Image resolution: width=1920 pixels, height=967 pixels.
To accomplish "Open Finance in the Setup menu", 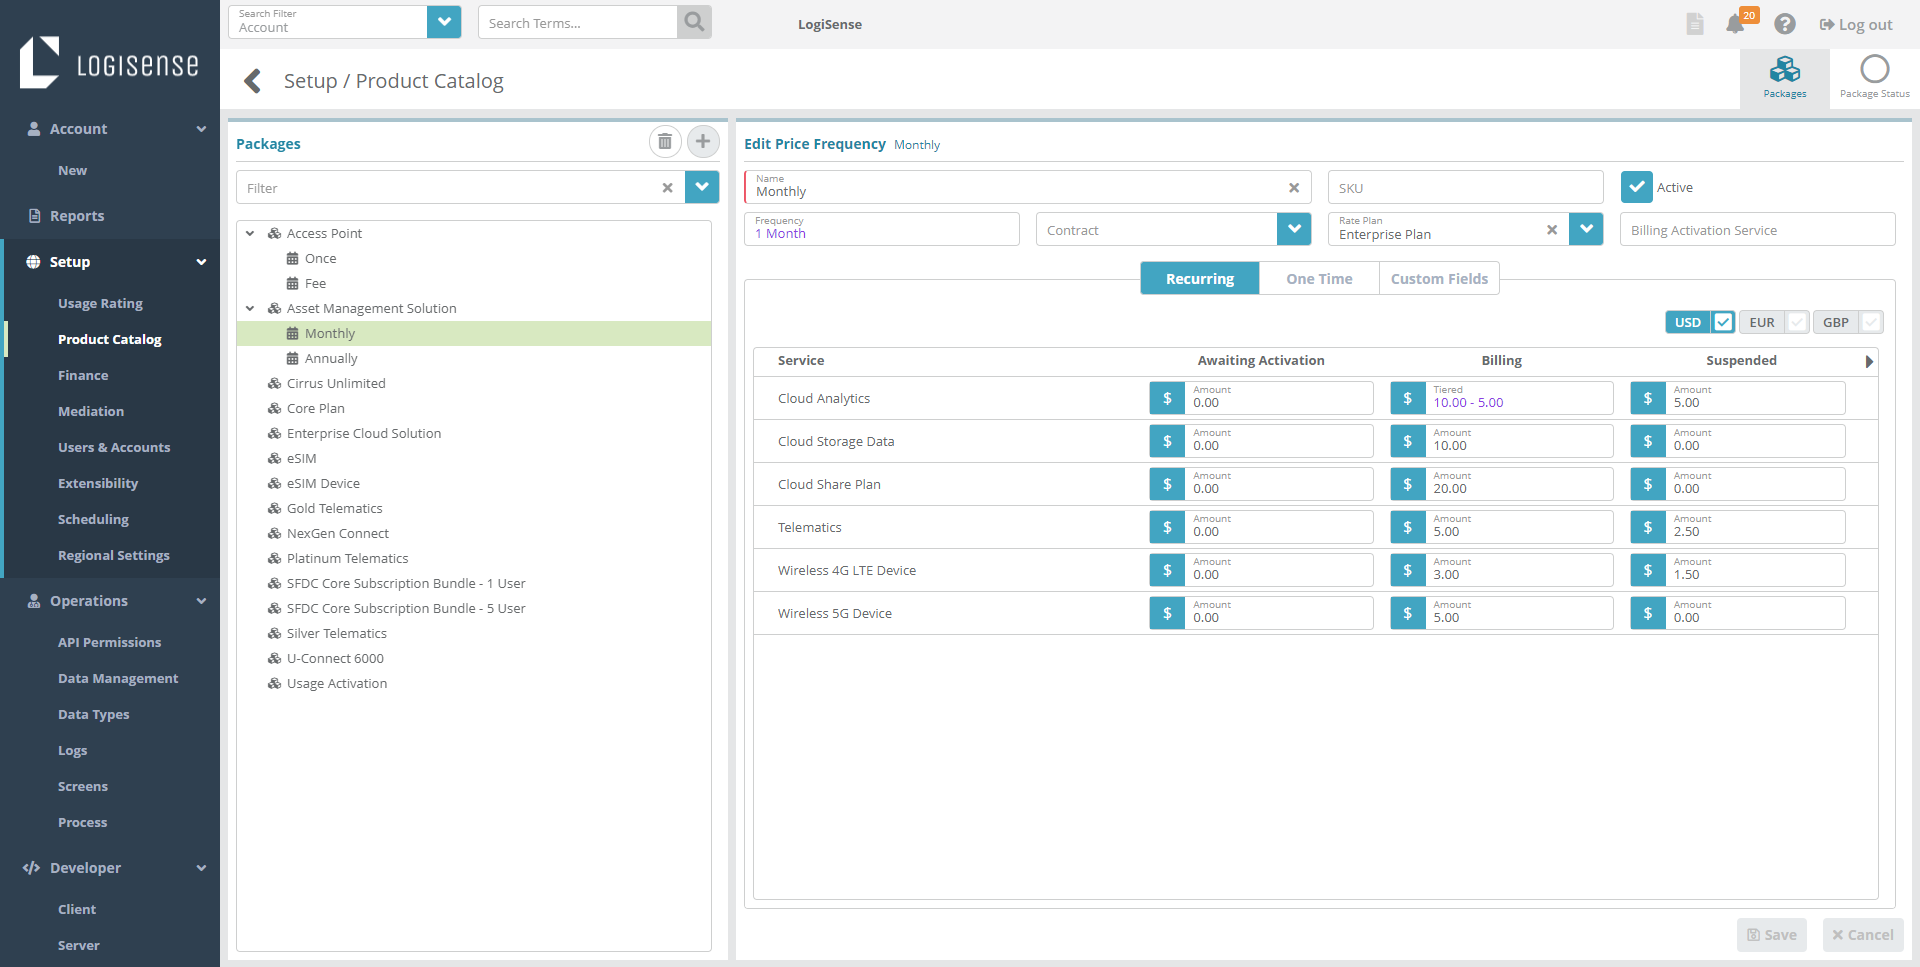I will coord(83,375).
